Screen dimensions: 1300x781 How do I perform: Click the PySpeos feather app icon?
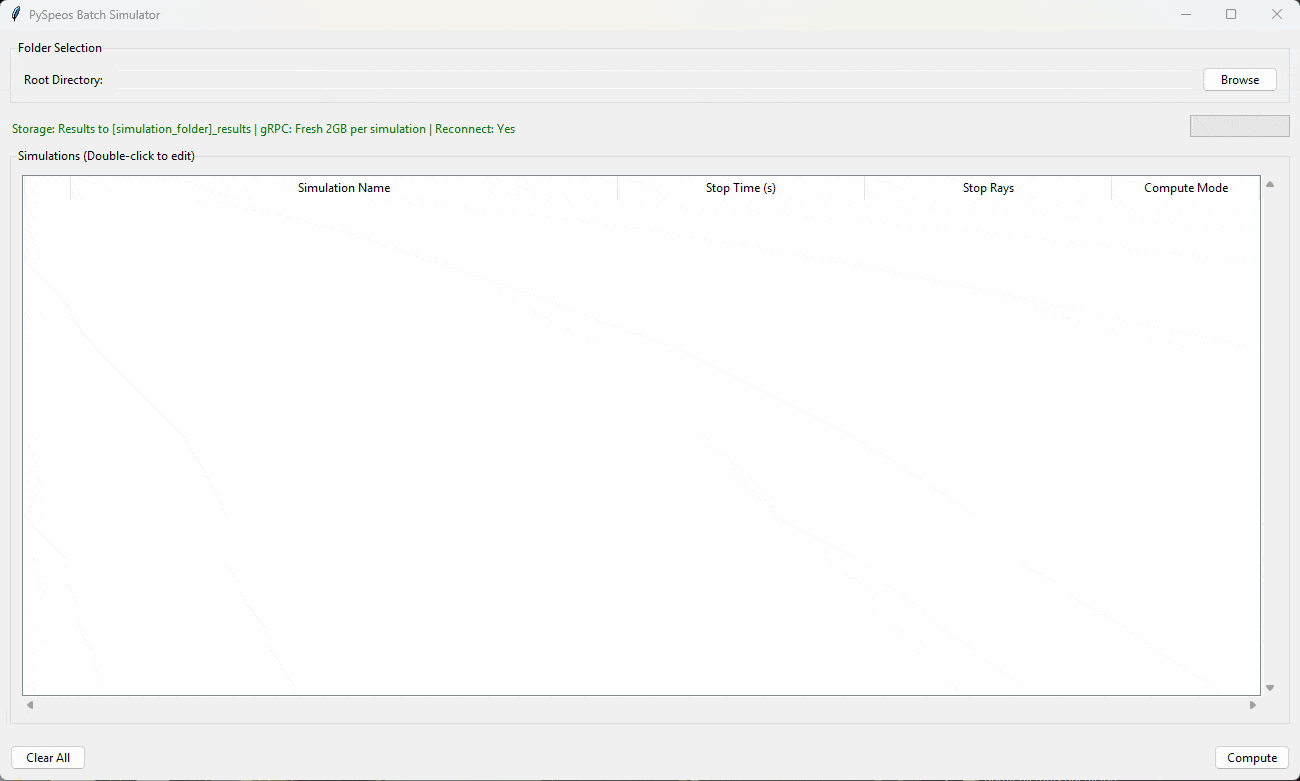15,15
